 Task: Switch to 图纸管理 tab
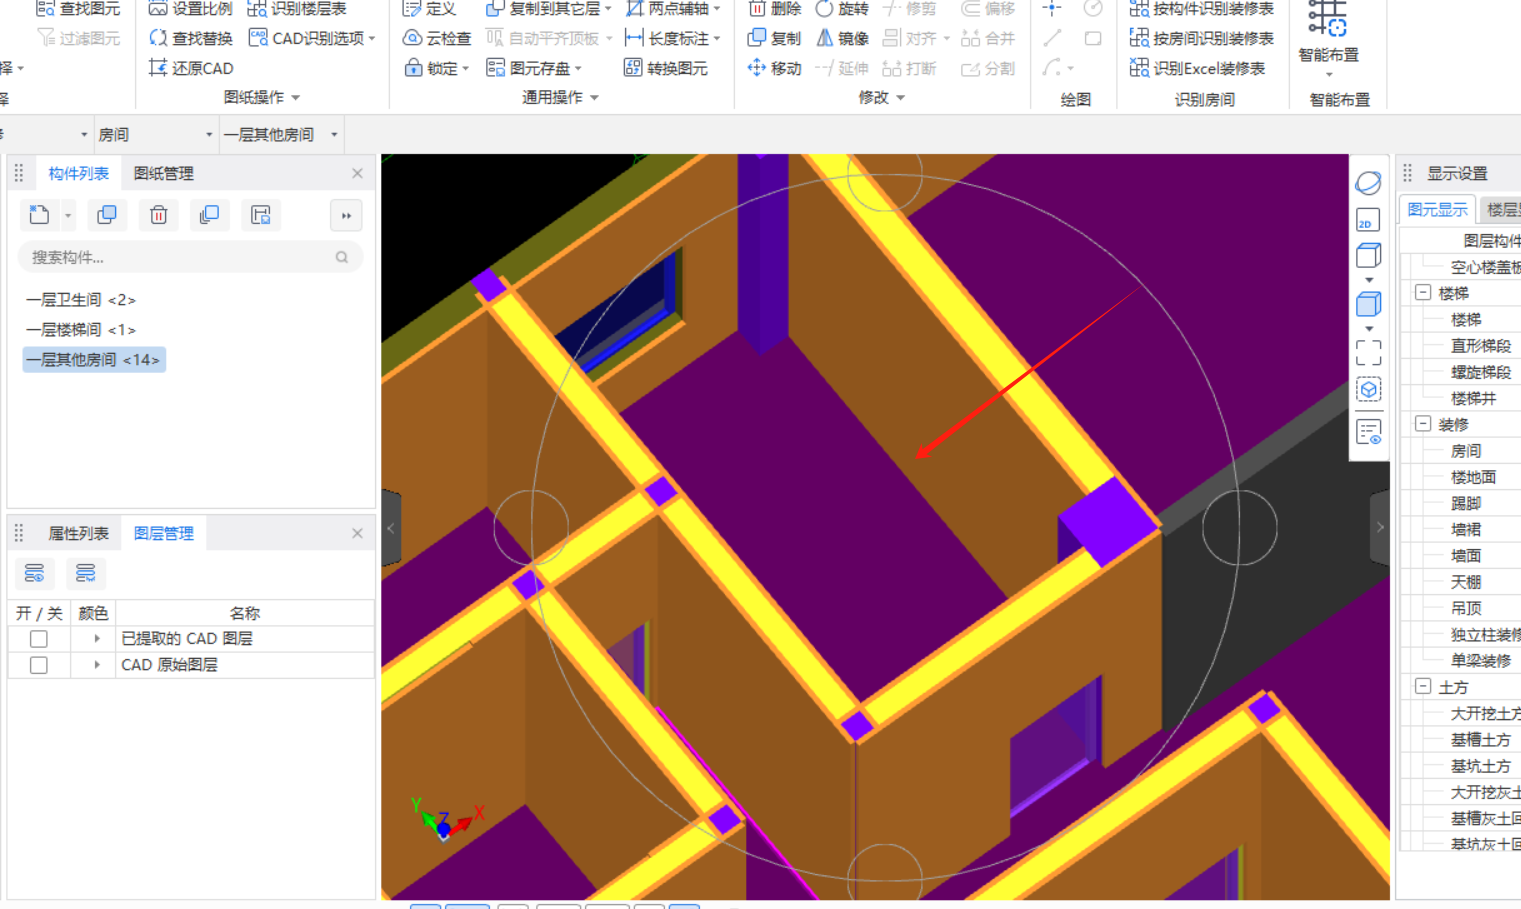pos(164,173)
